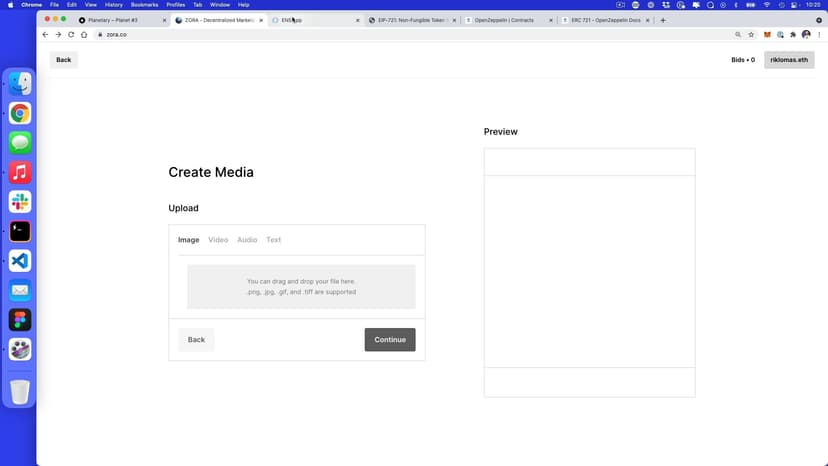Open the Terminal app in the dock
This screenshot has width=828, height=466.
tap(20, 231)
